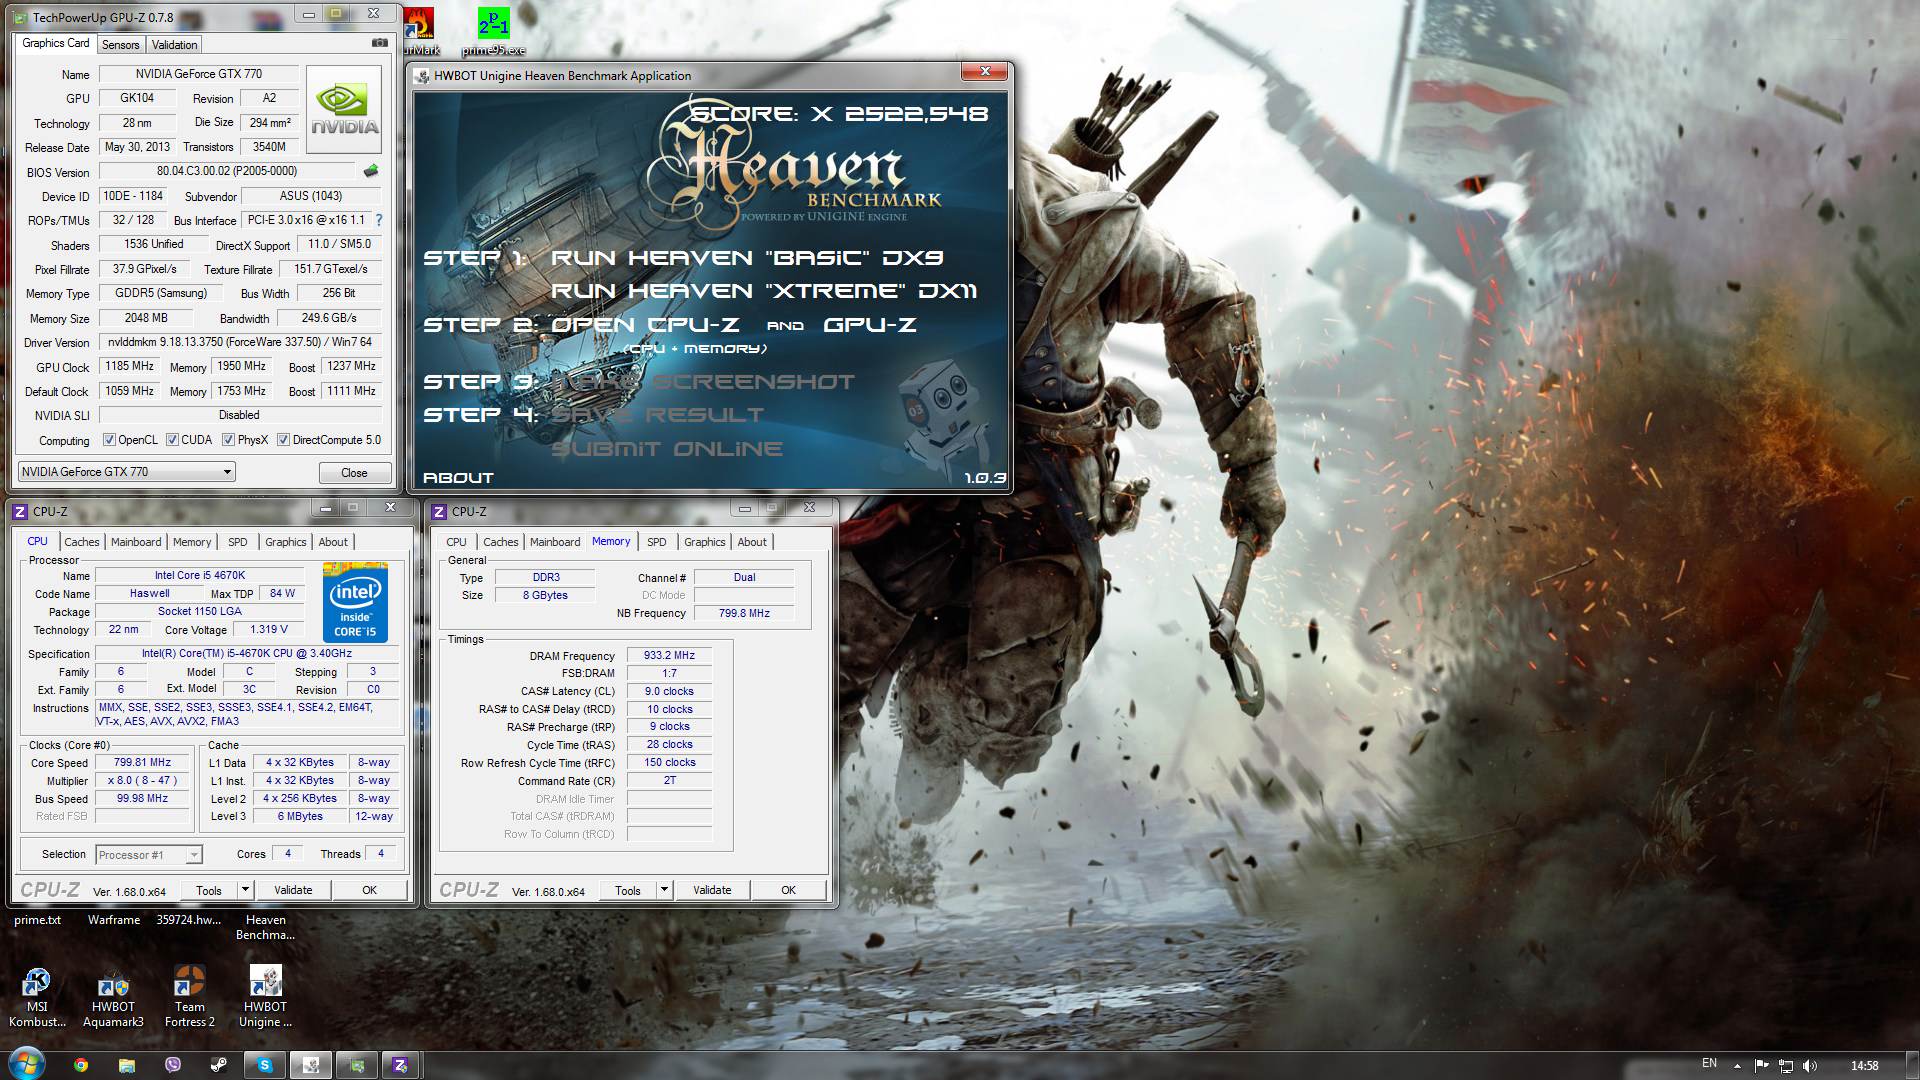Switch to GPU-Z taskbar button
The width and height of the screenshot is (1920, 1080).
[356, 1065]
